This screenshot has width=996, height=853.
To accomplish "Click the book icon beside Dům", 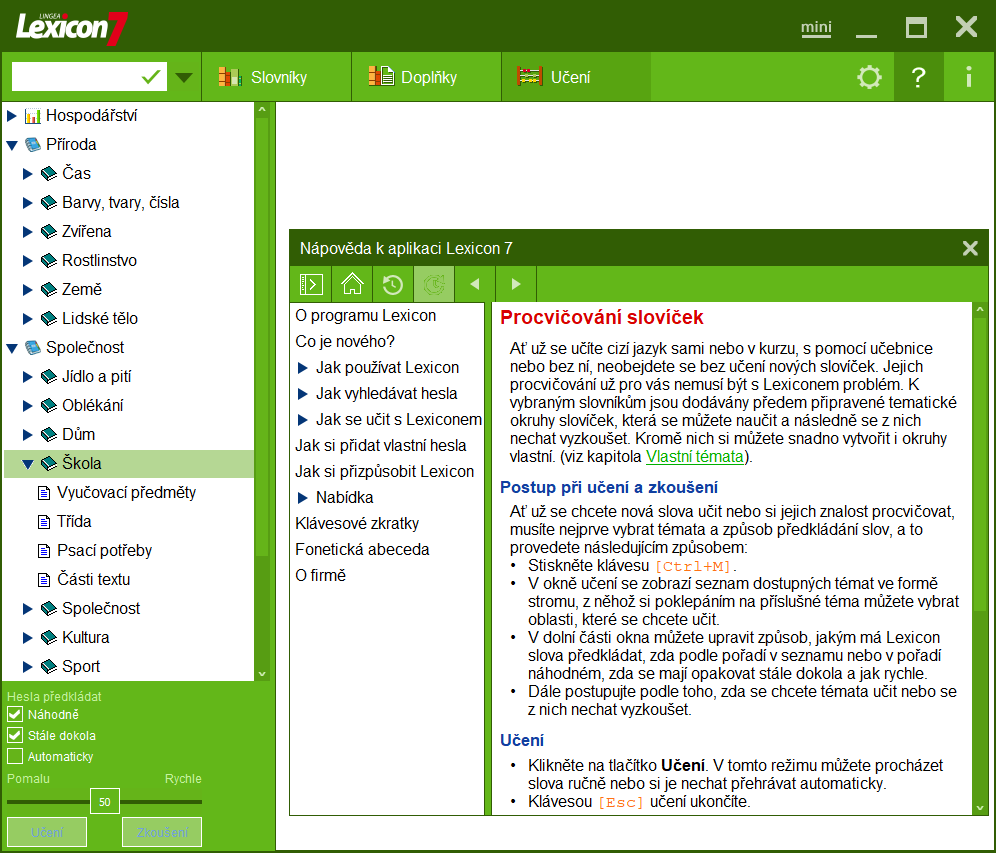I will (49, 434).
